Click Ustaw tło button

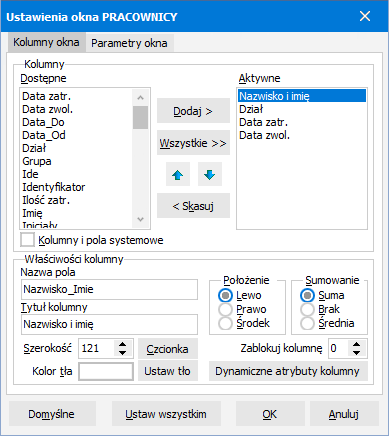point(168,371)
